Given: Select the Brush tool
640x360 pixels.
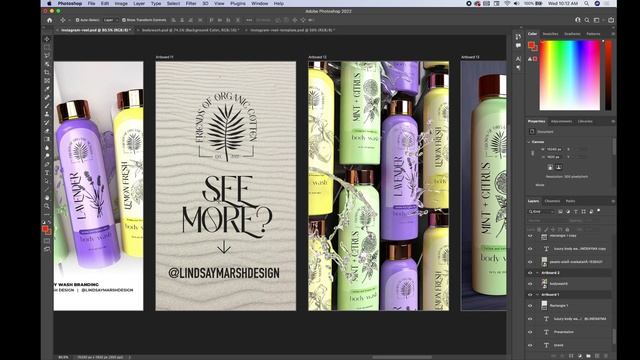Looking at the screenshot, I should pyautogui.click(x=47, y=106).
